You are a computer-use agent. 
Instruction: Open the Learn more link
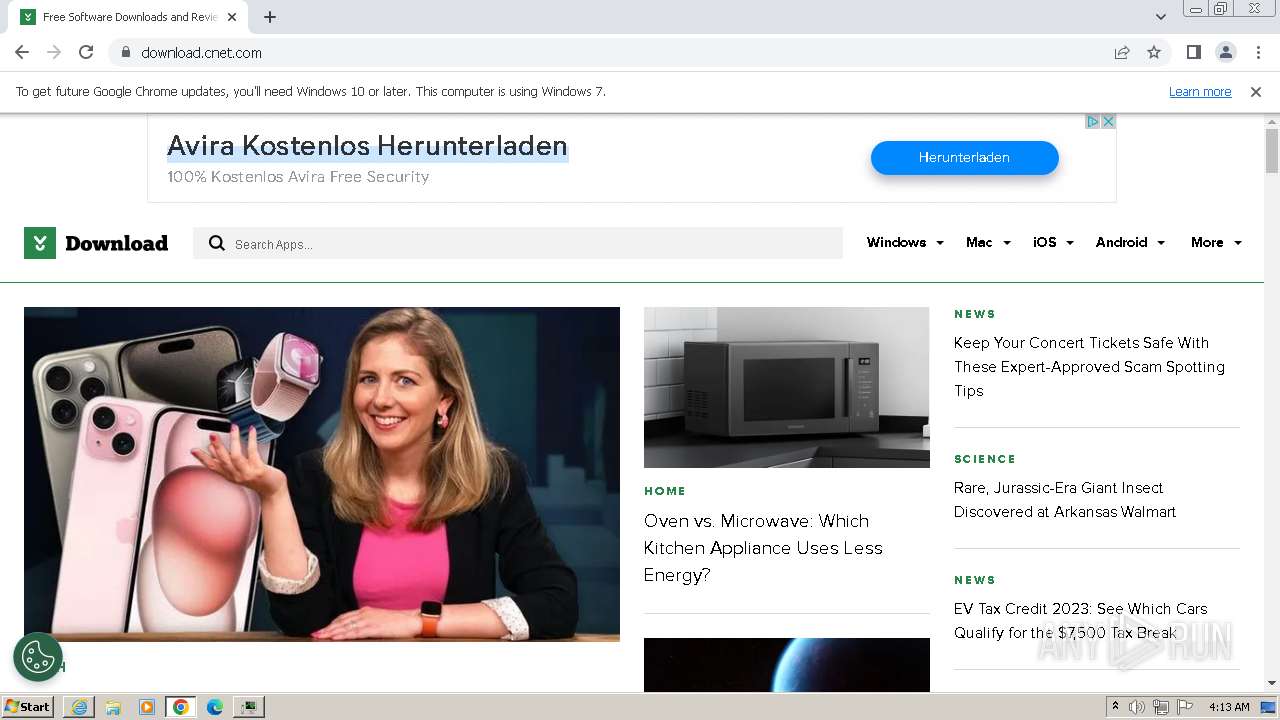pos(1200,91)
